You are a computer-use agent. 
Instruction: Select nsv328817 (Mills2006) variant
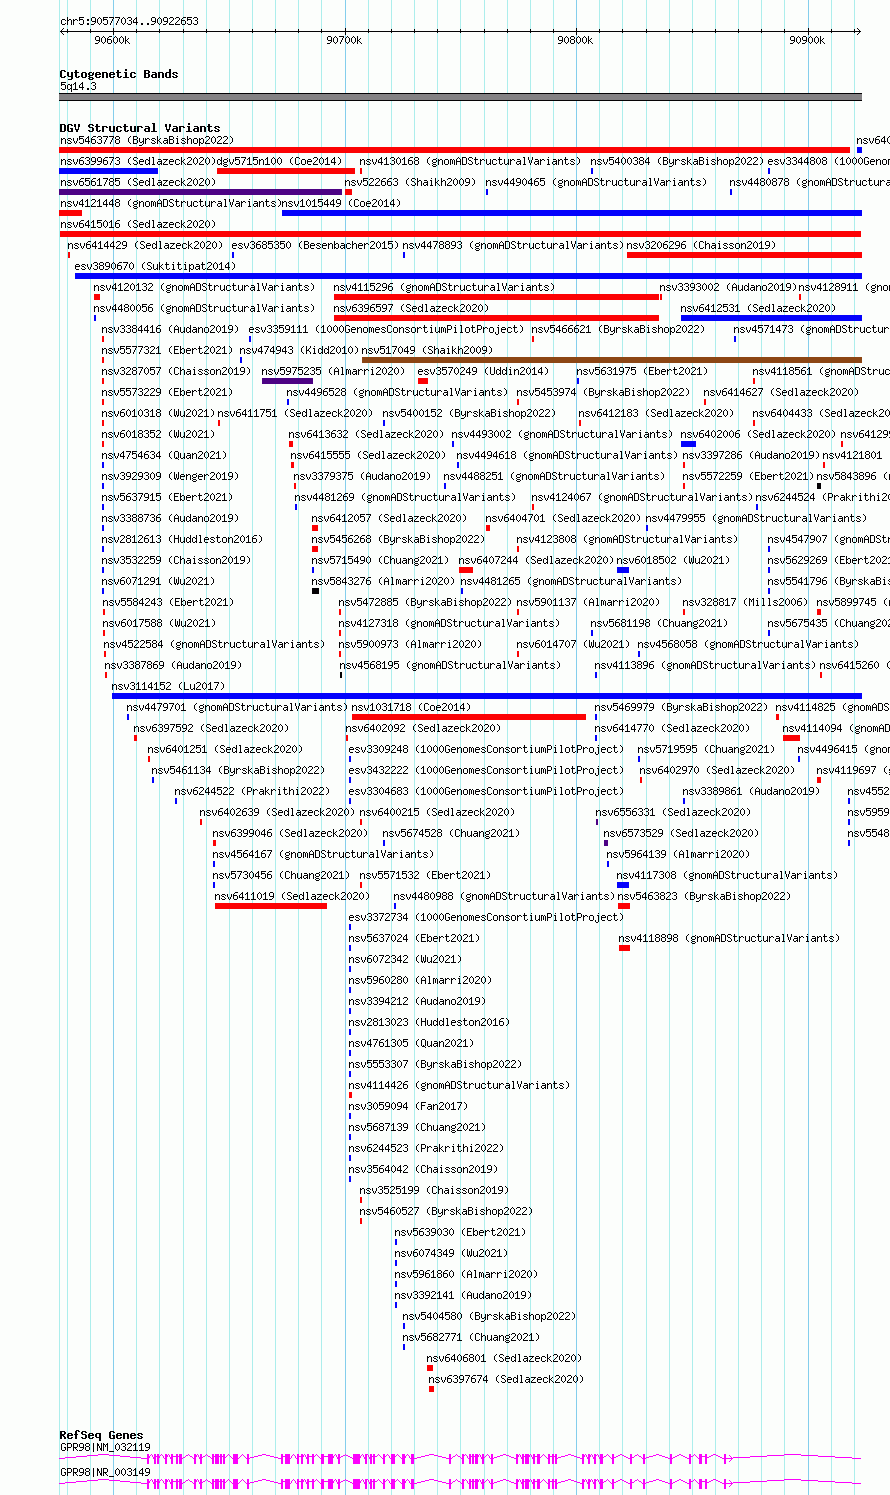point(745,603)
